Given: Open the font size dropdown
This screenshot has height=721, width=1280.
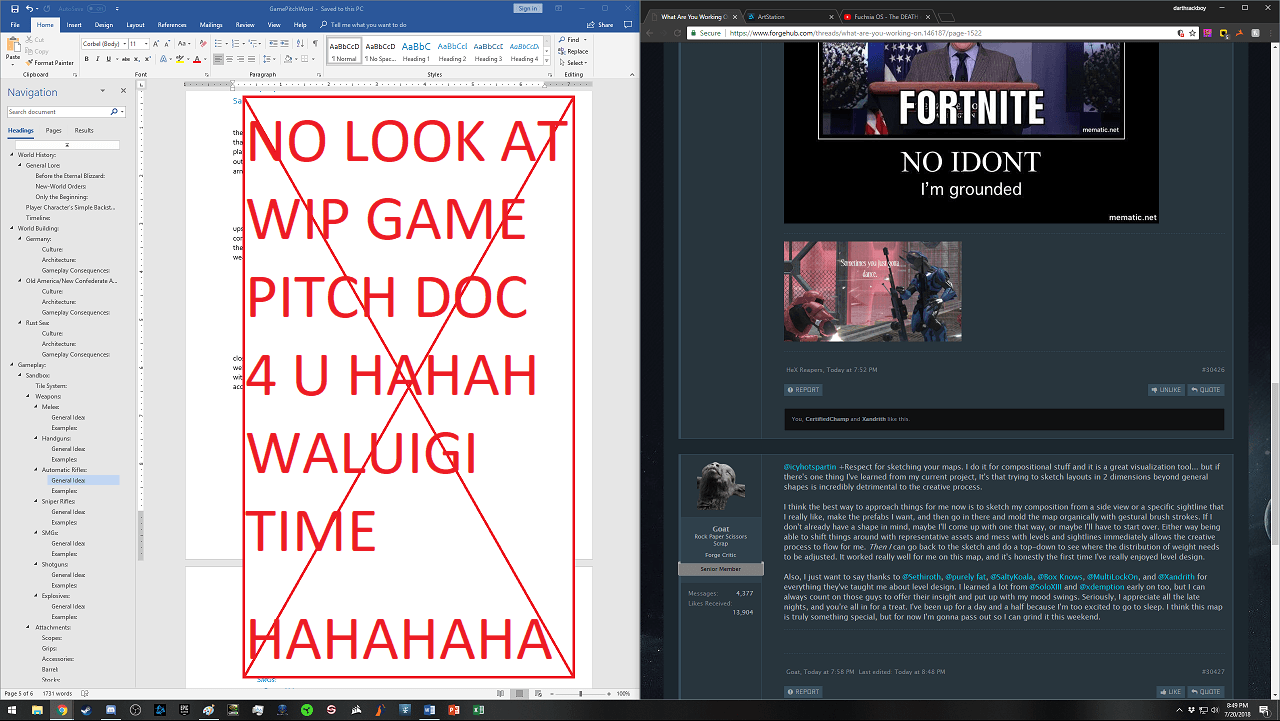Looking at the screenshot, I should (146, 44).
